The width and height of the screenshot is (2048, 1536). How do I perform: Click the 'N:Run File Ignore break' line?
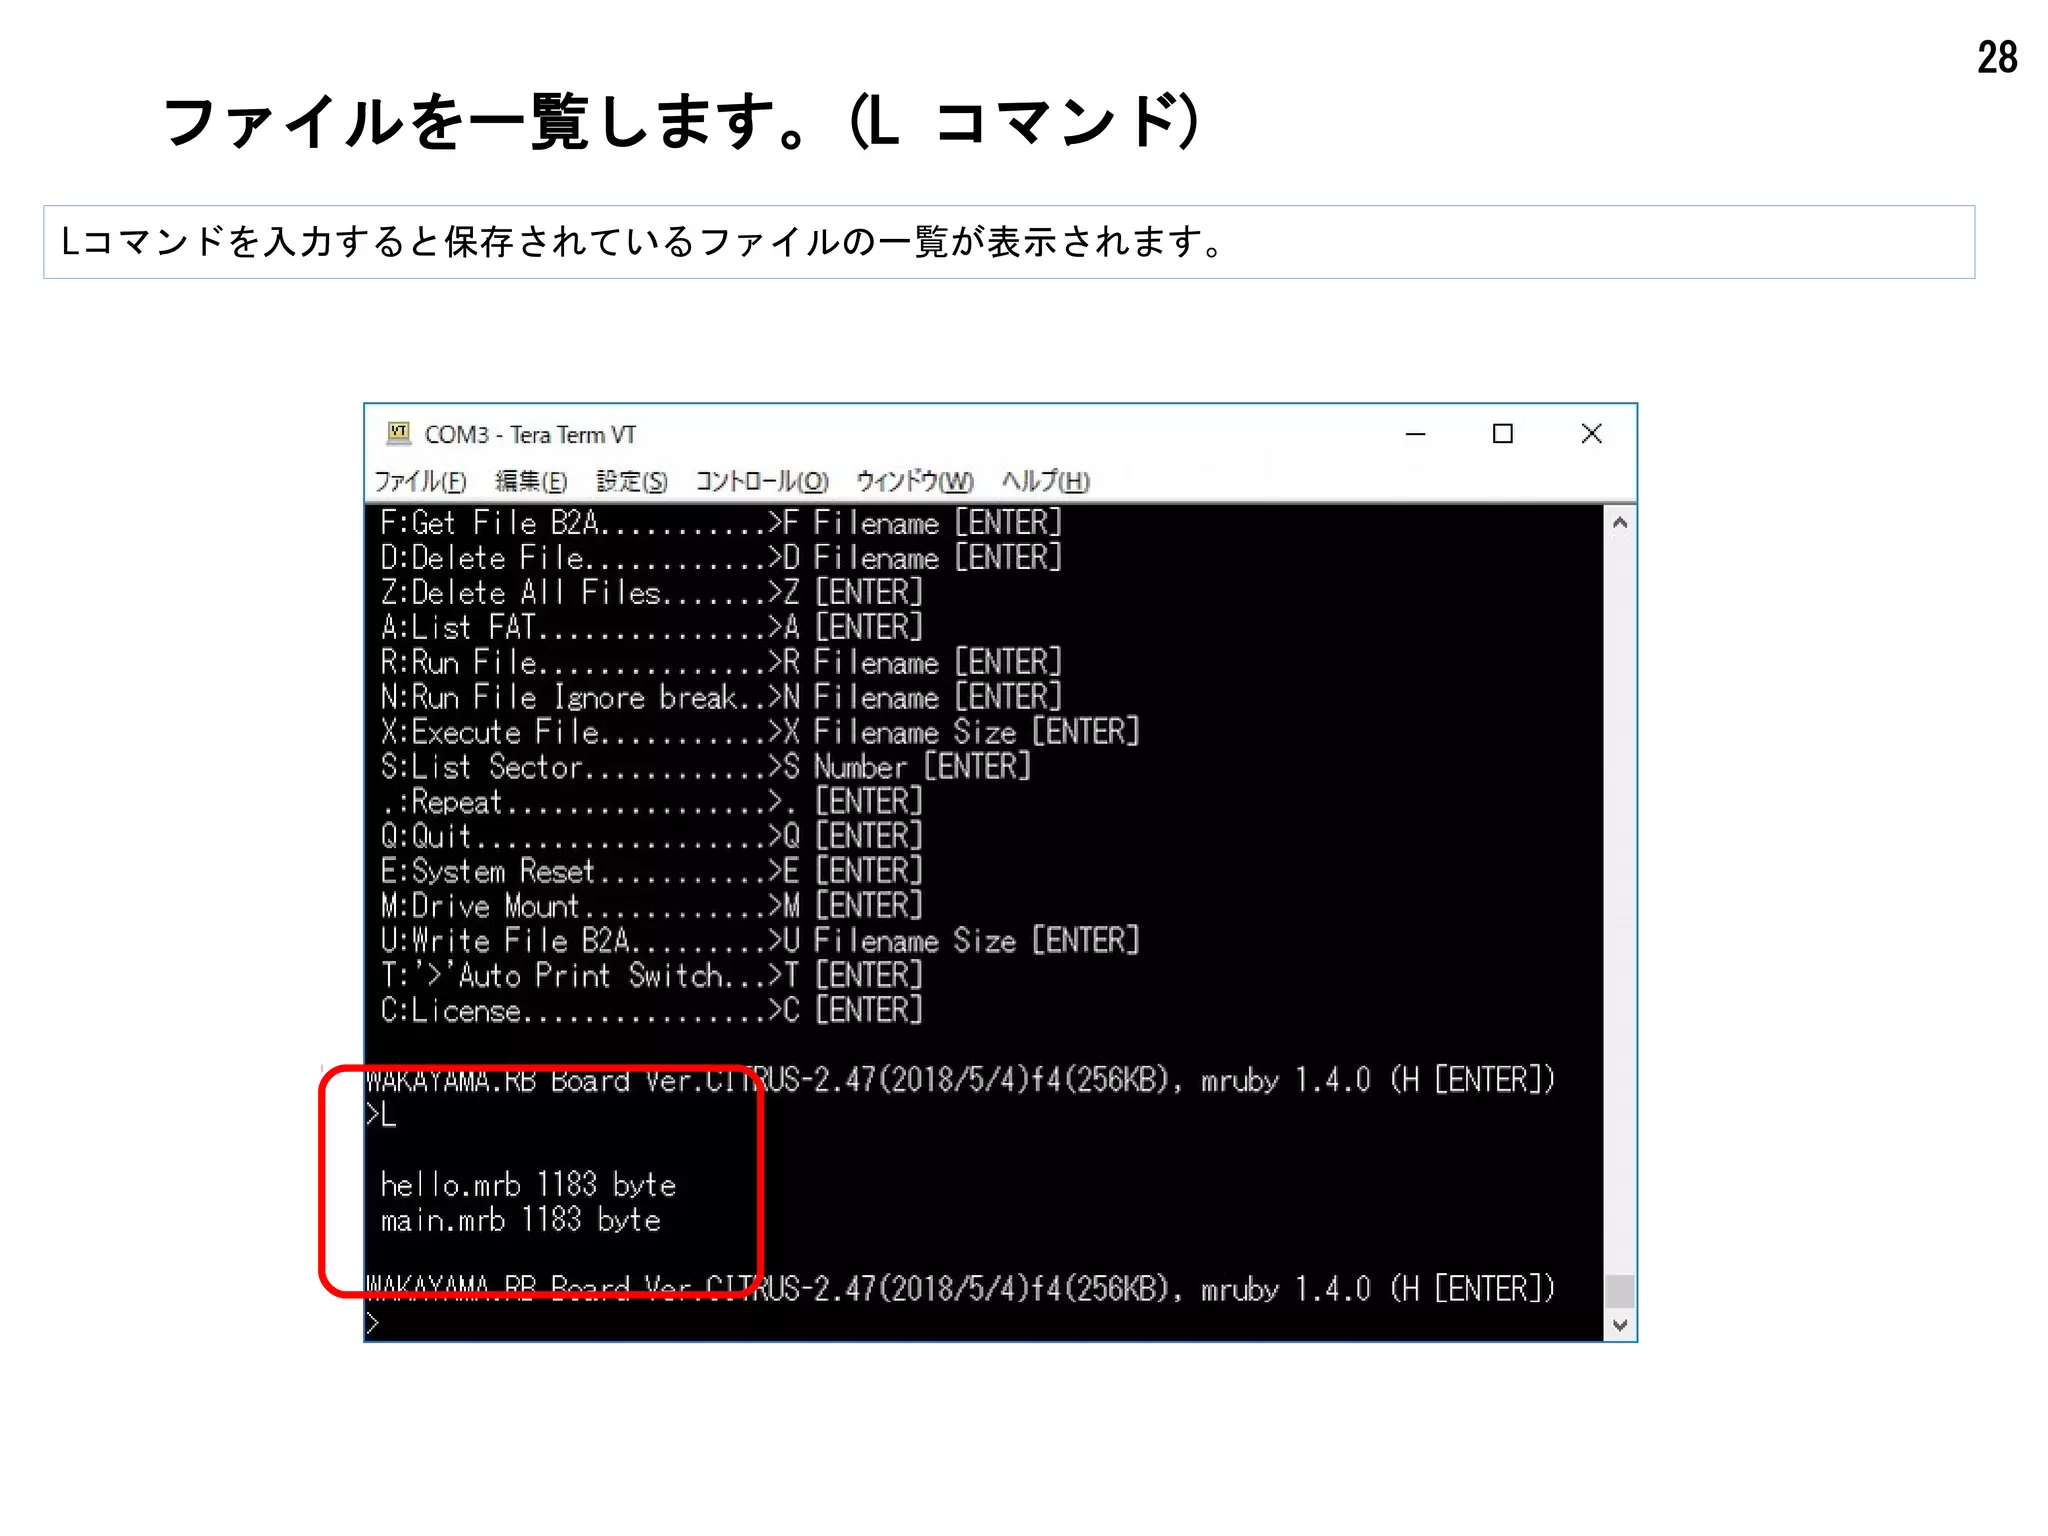pyautogui.click(x=720, y=697)
